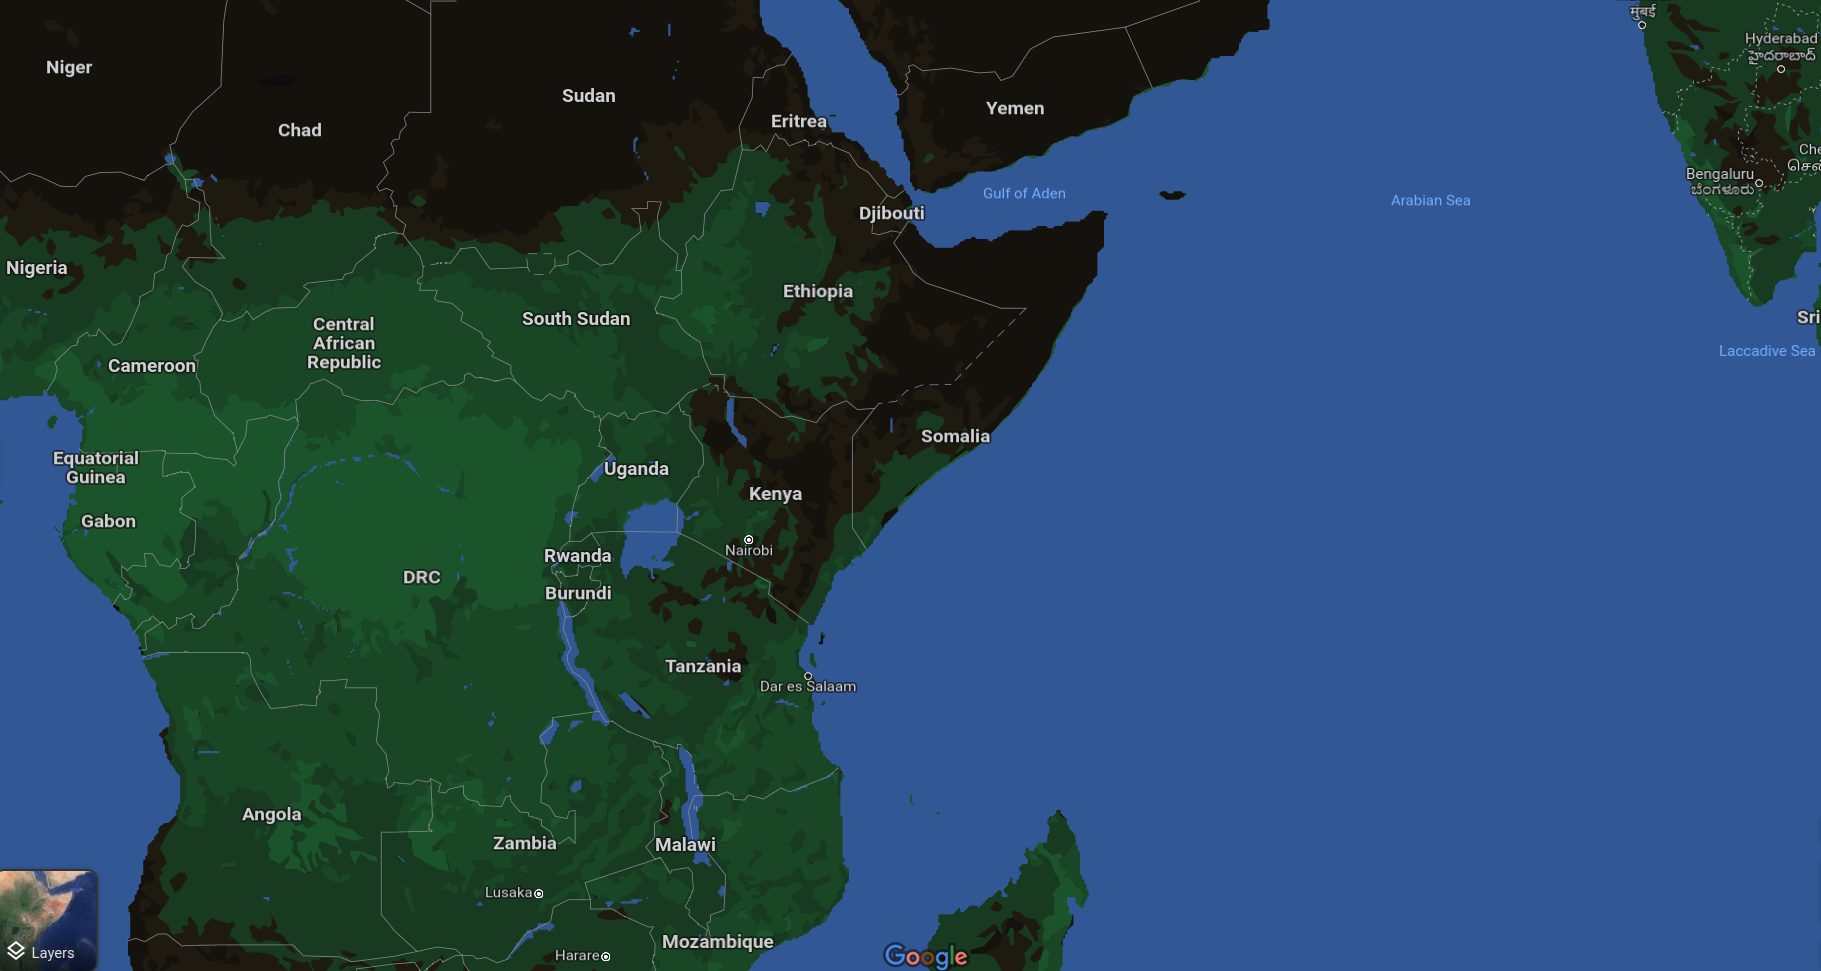Select the Gabon country label
1821x971 pixels.
[108, 521]
